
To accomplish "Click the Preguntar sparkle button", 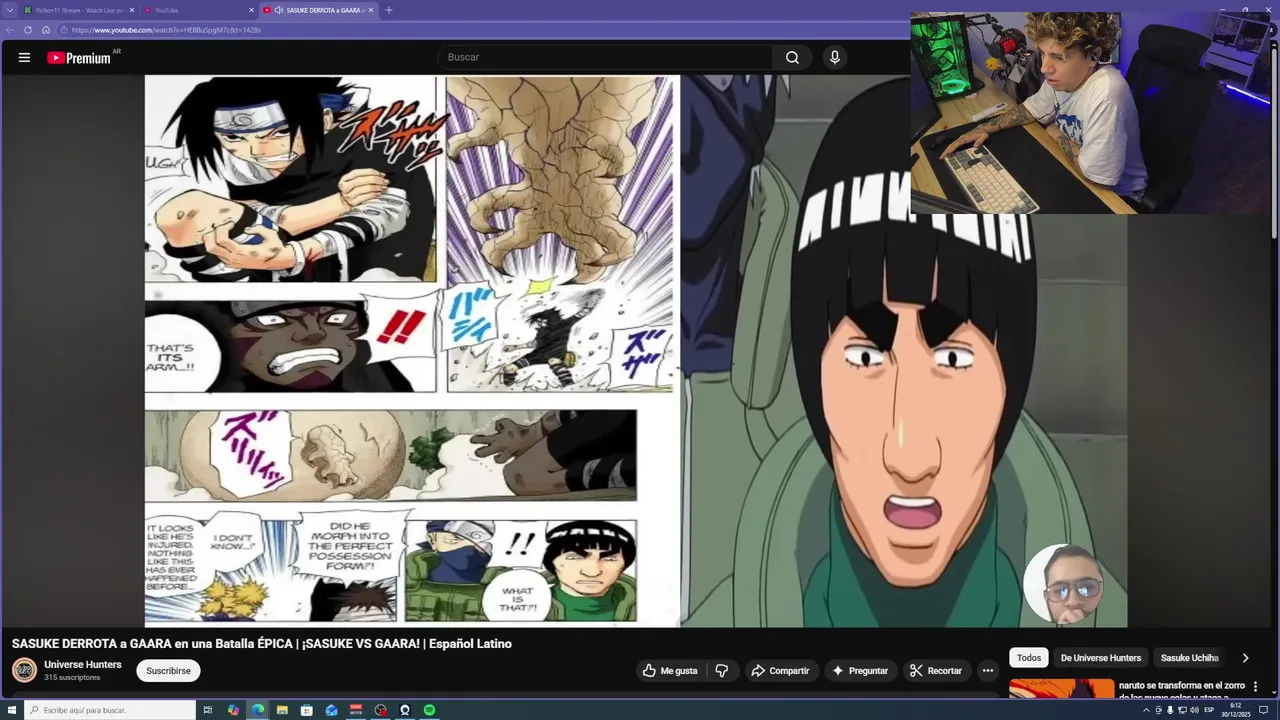I will tap(860, 671).
